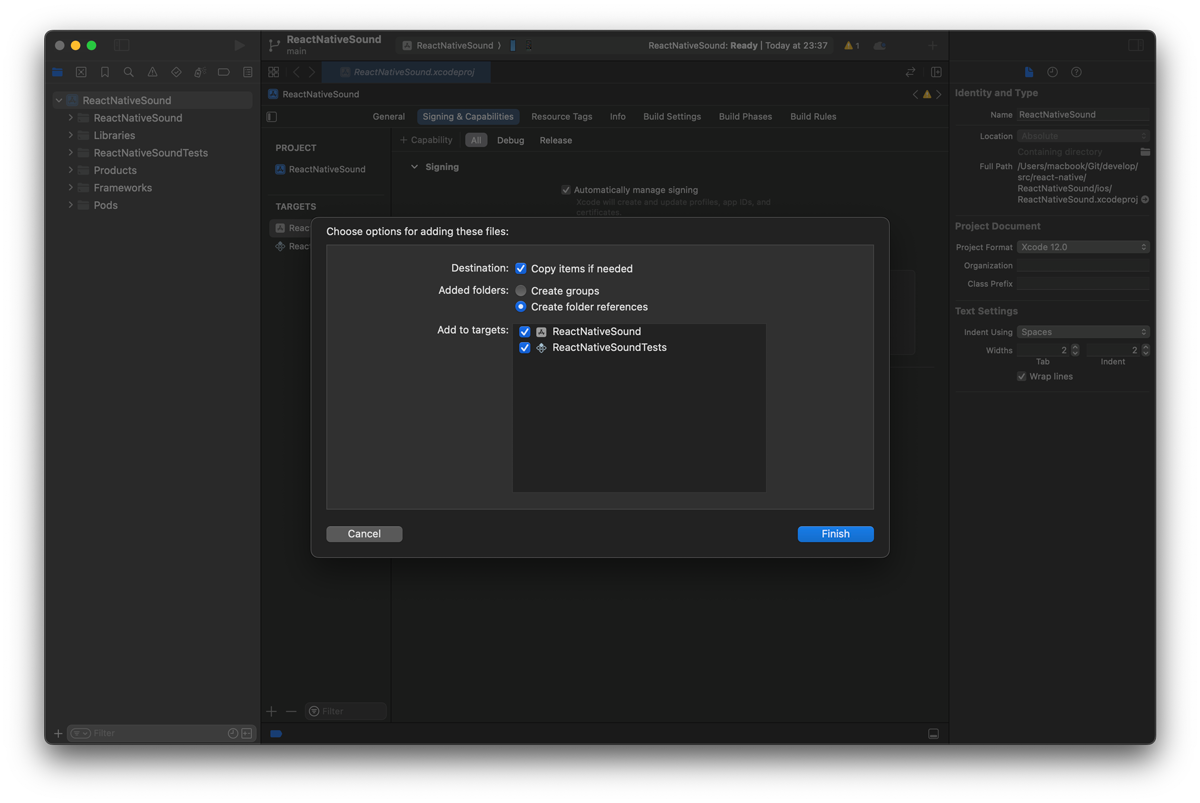The image size is (1200, 803).
Task: Select the File inspector icon
Action: click(x=1029, y=72)
